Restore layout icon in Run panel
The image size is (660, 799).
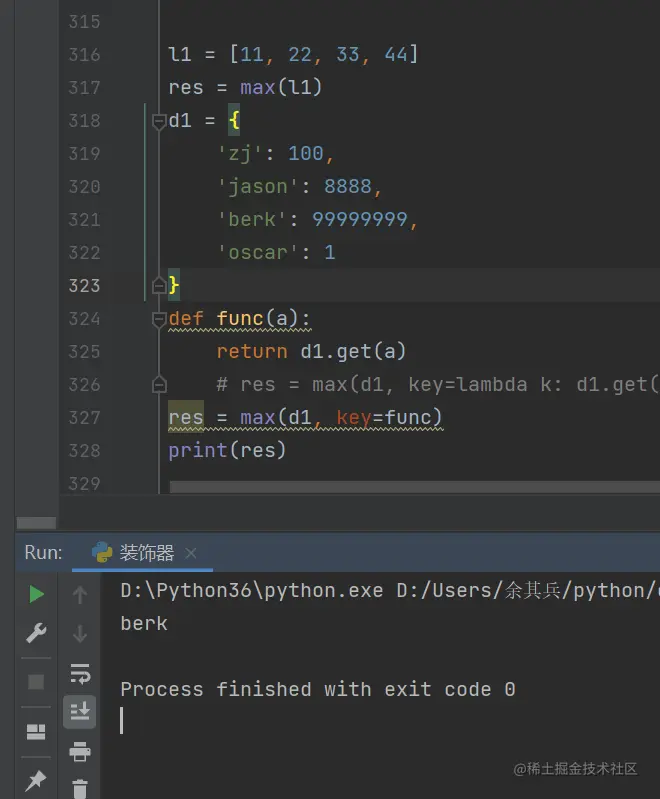click(x=36, y=732)
